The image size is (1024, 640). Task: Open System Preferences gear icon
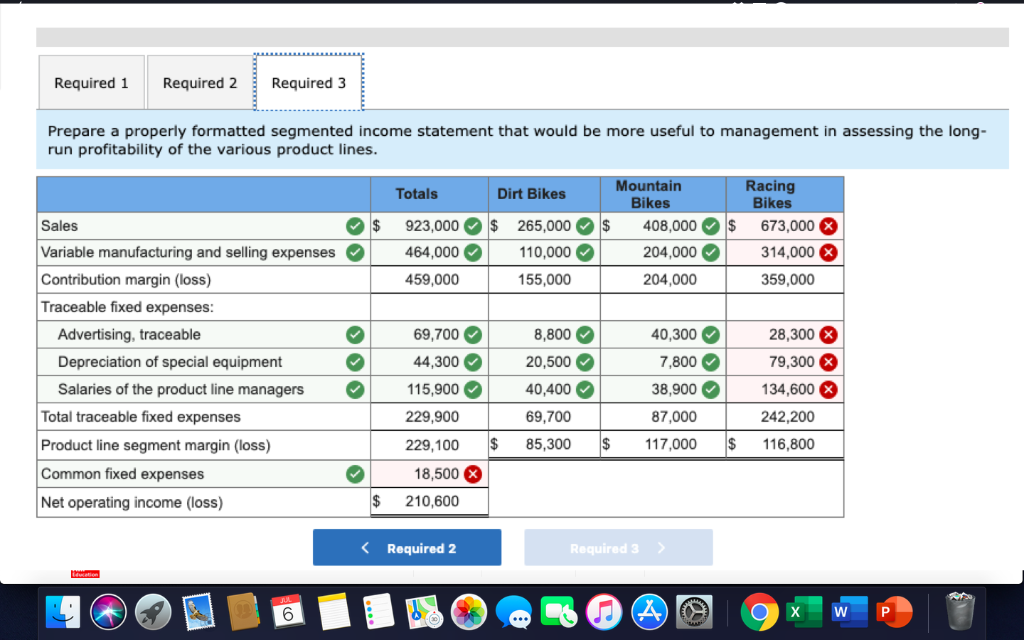[694, 612]
